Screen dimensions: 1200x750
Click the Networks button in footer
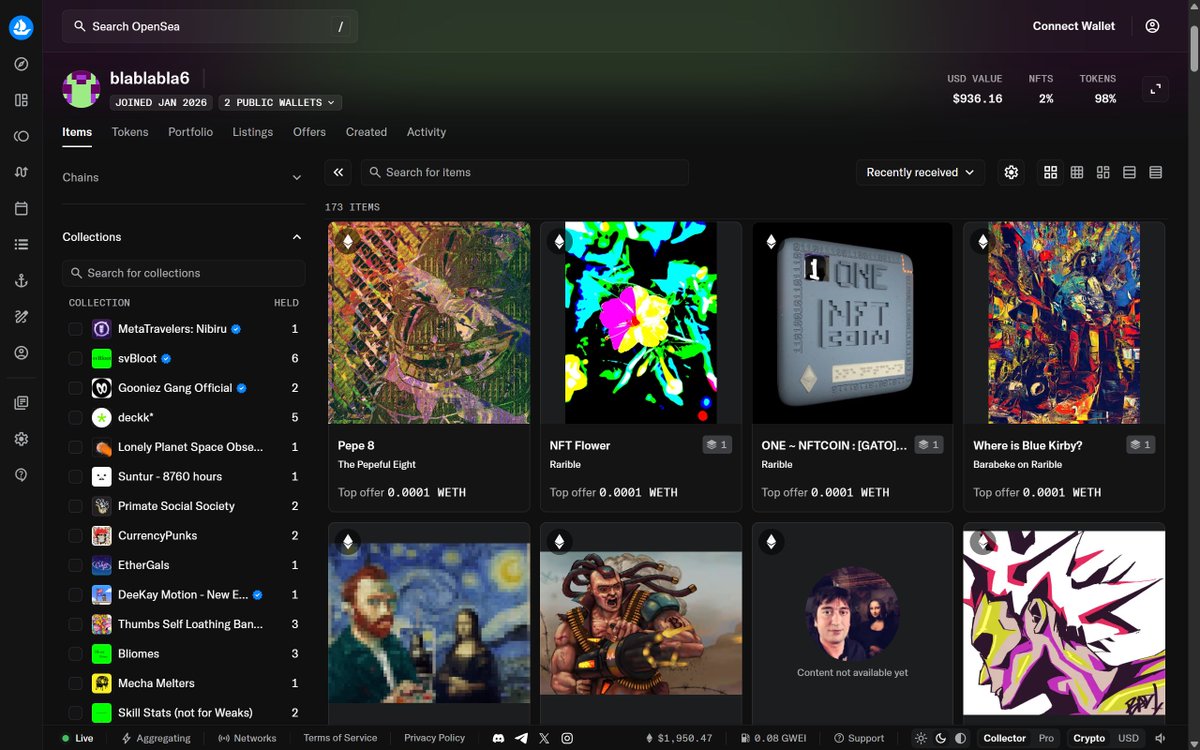(x=247, y=738)
